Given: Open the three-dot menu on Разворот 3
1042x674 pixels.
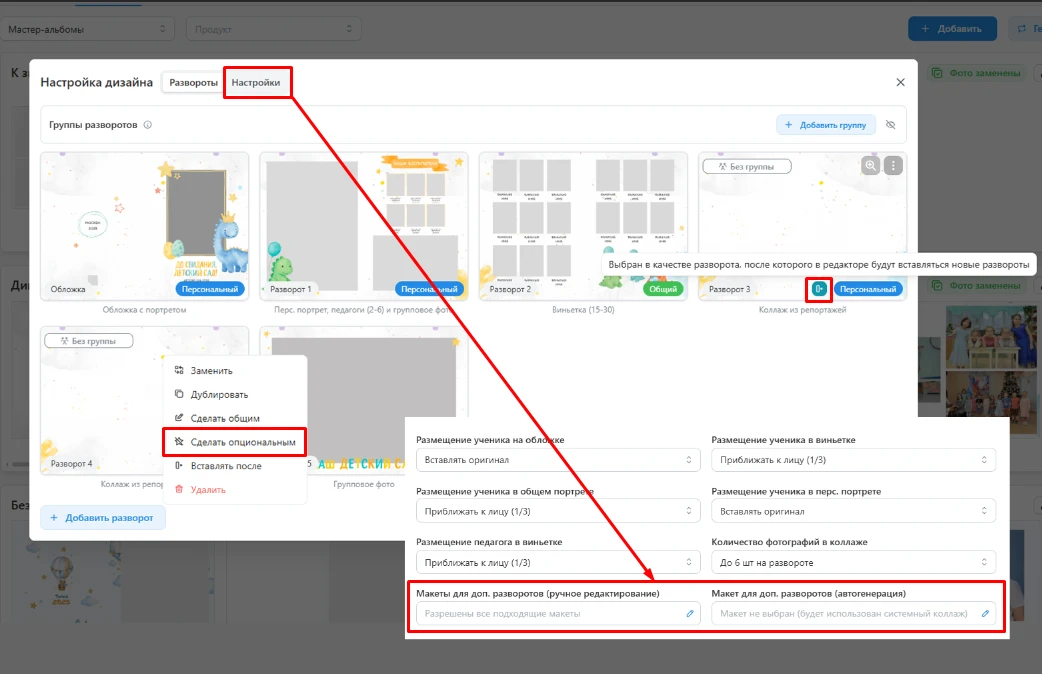Looking at the screenshot, I should (x=893, y=166).
